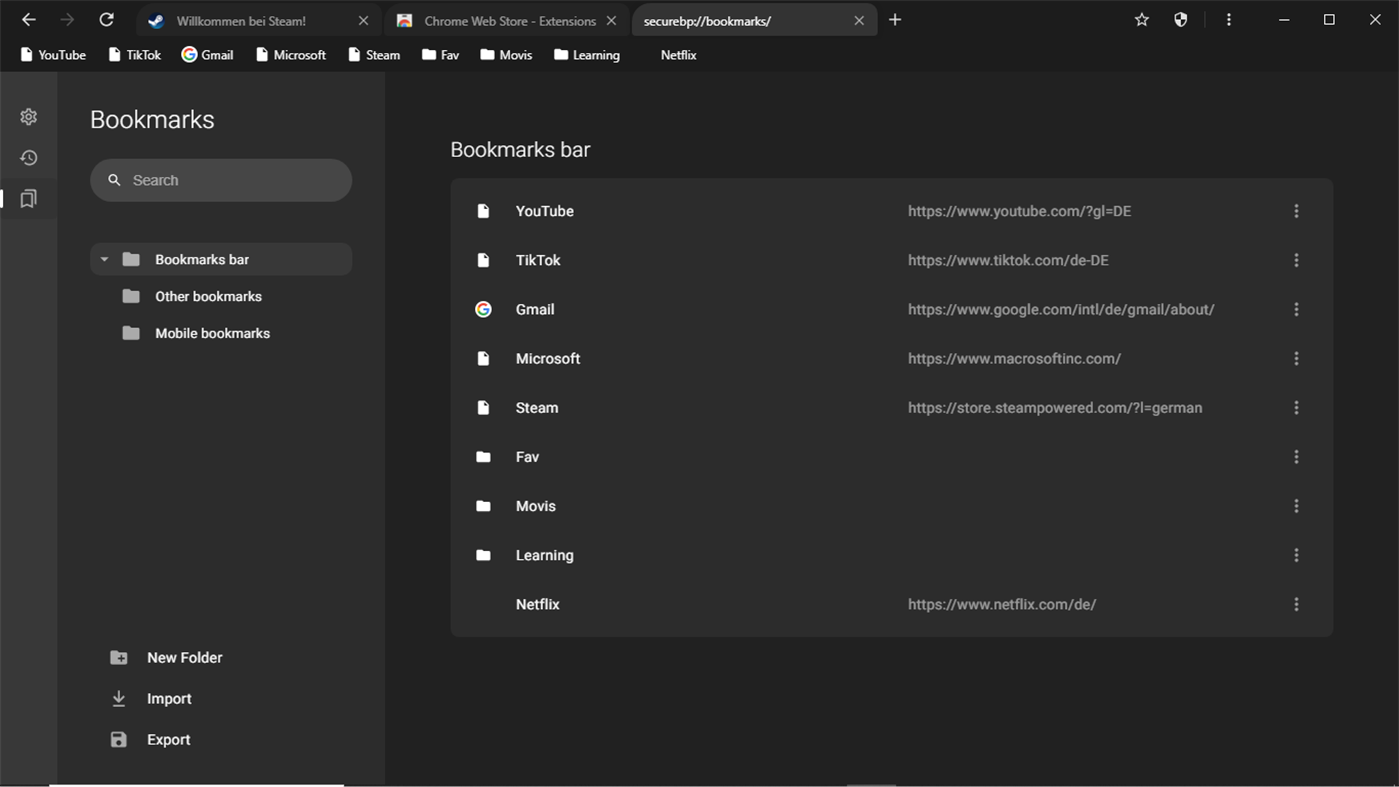
Task: Open the options menu for the YouTube bookmark
Action: coord(1296,210)
